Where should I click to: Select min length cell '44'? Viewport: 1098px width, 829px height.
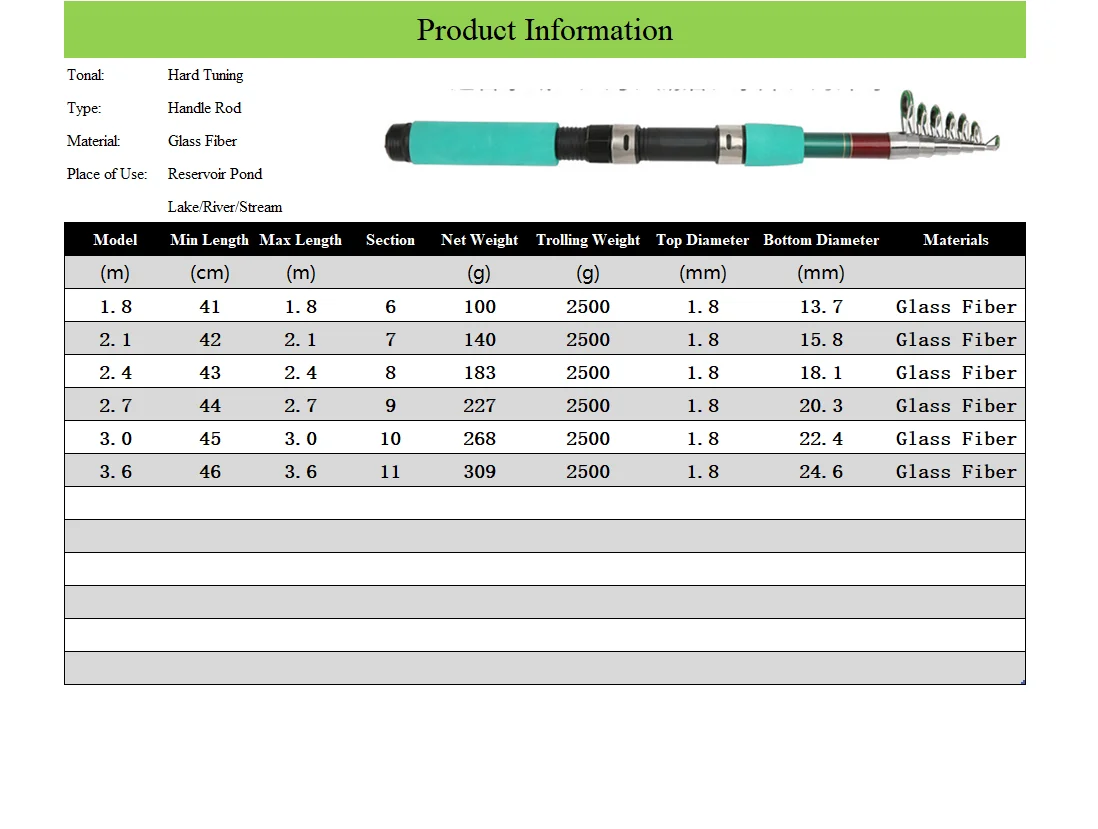(x=210, y=405)
